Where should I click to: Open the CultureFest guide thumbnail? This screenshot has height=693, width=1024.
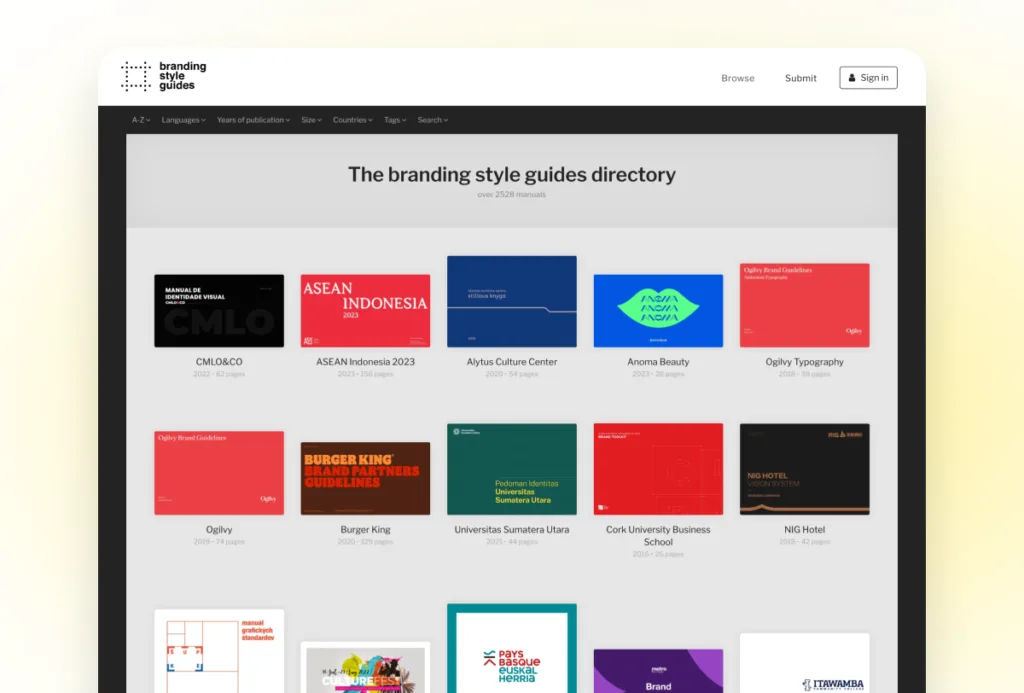tap(365, 668)
